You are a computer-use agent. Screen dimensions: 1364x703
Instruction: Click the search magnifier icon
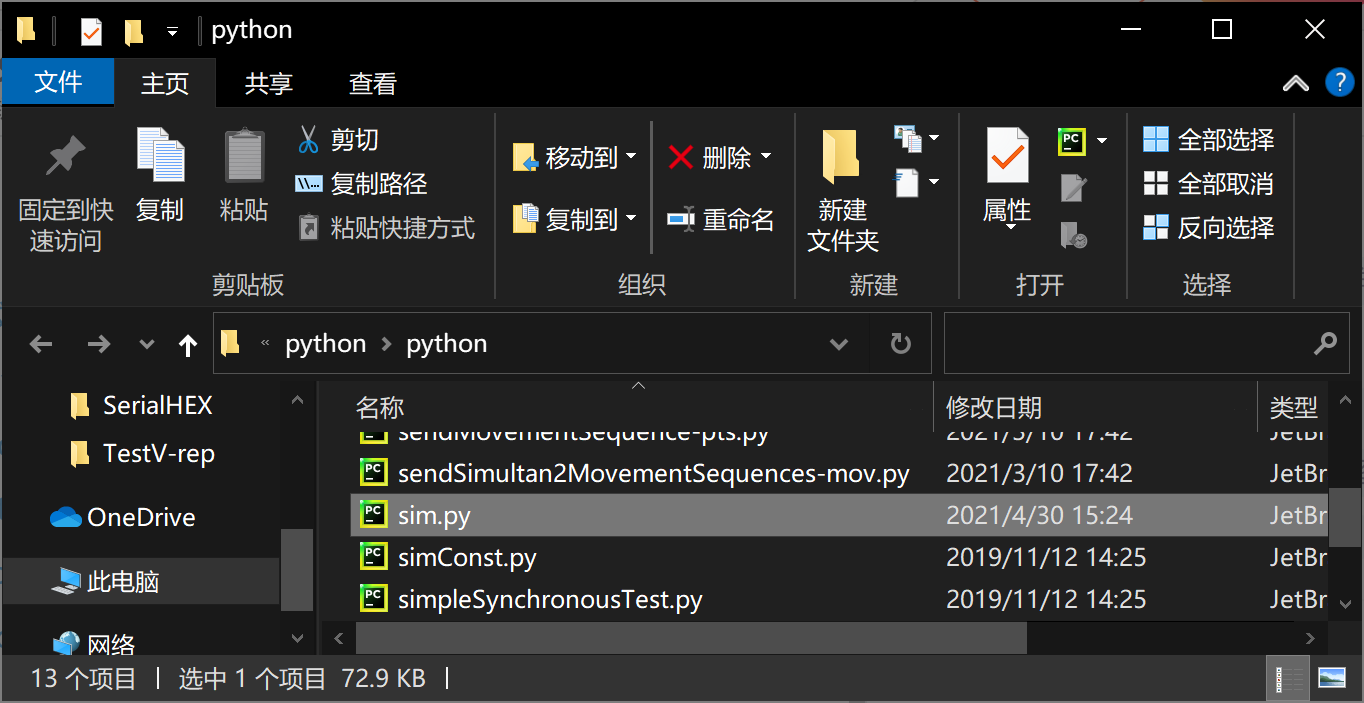[1325, 344]
